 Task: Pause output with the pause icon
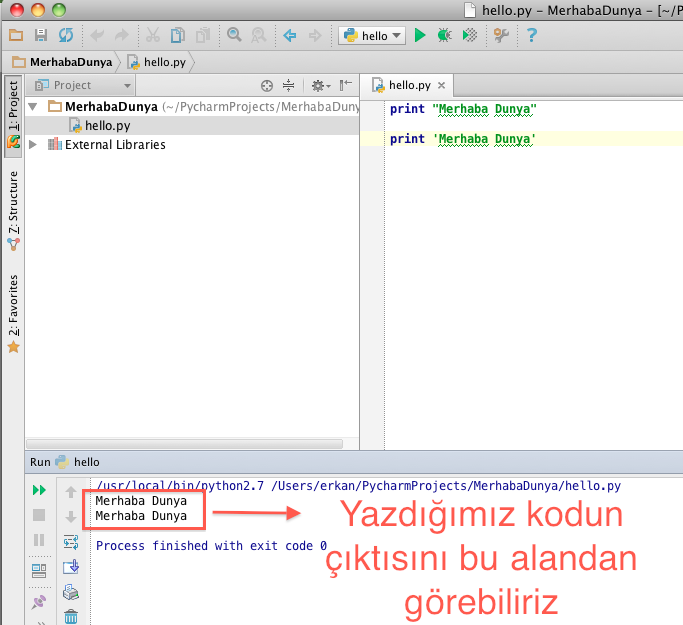[x=39, y=540]
